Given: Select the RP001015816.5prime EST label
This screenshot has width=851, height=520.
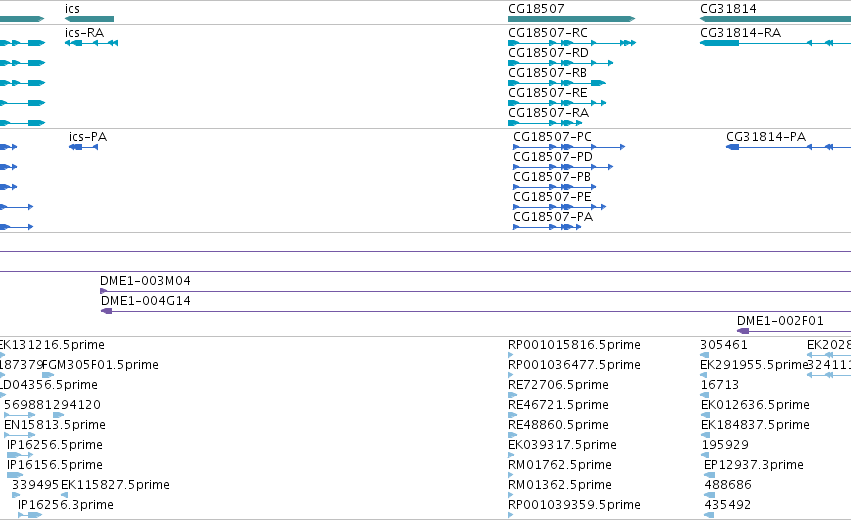Looking at the screenshot, I should coord(574,345).
